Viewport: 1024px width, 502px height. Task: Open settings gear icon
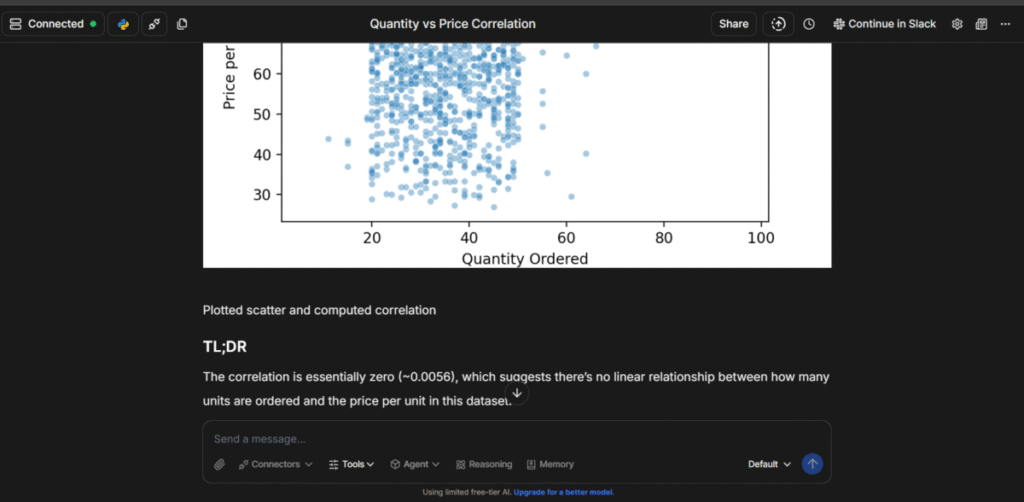click(x=957, y=24)
